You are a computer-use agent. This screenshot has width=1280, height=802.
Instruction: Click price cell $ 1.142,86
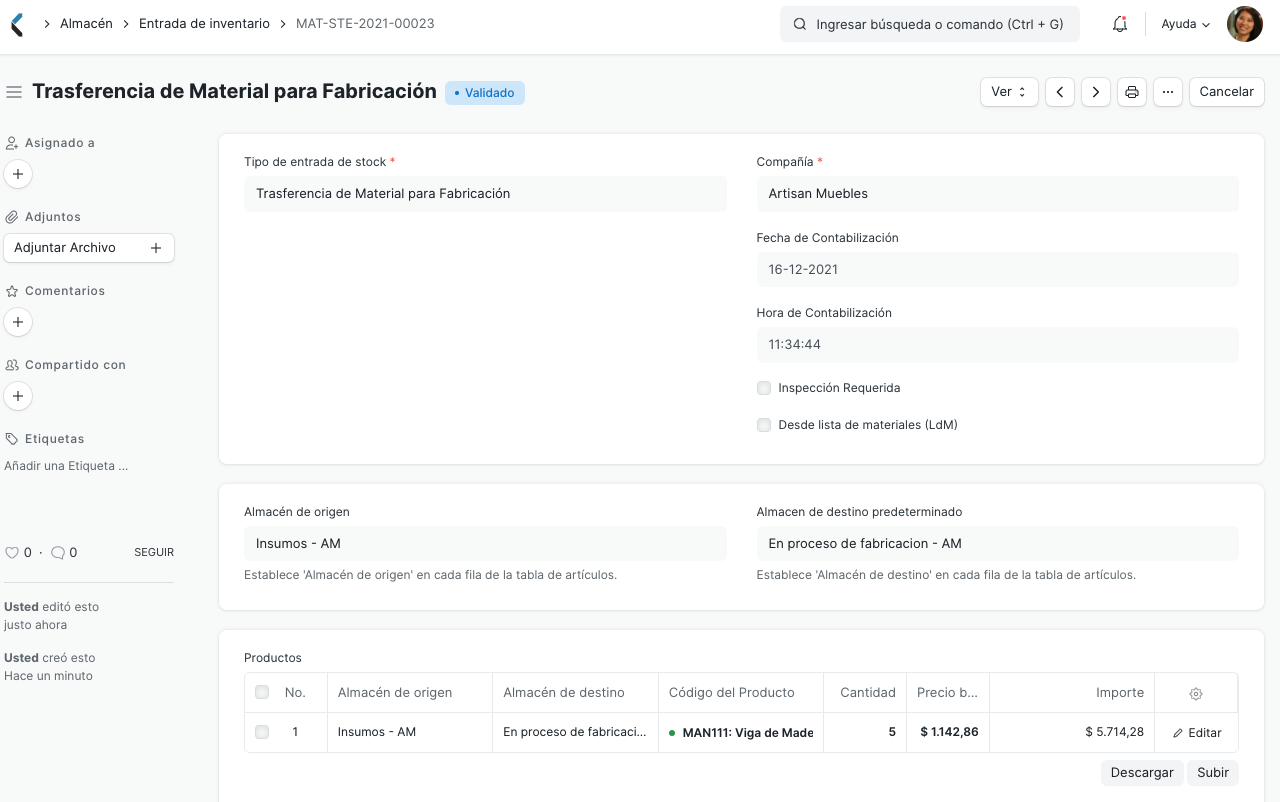[x=948, y=732]
